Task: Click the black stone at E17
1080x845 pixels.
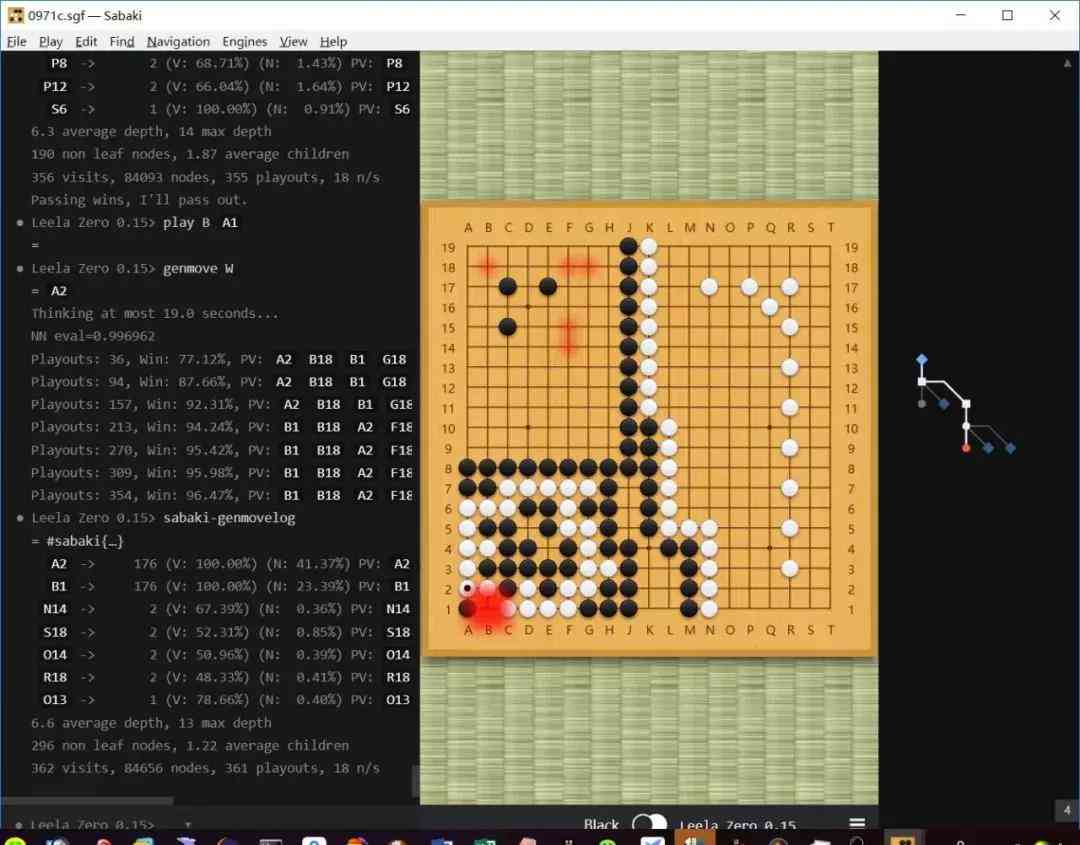Action: 548,286
